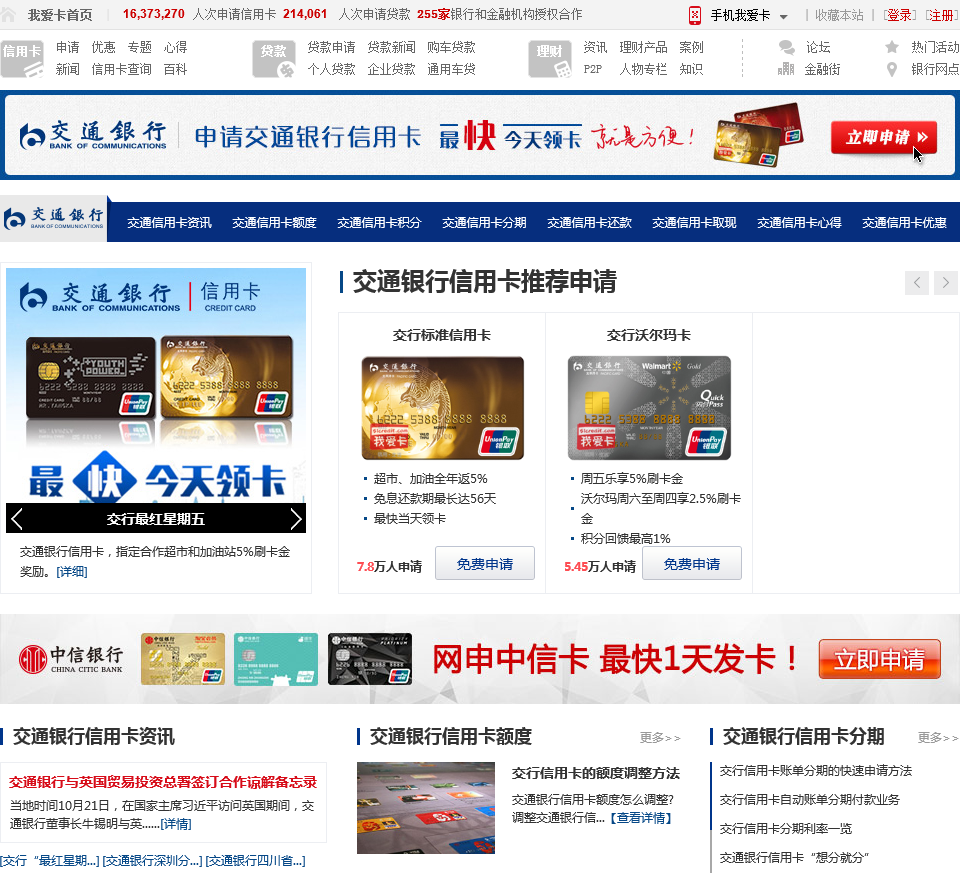
Task: Select the 交通信用卡积分 tab
Action: (x=379, y=223)
